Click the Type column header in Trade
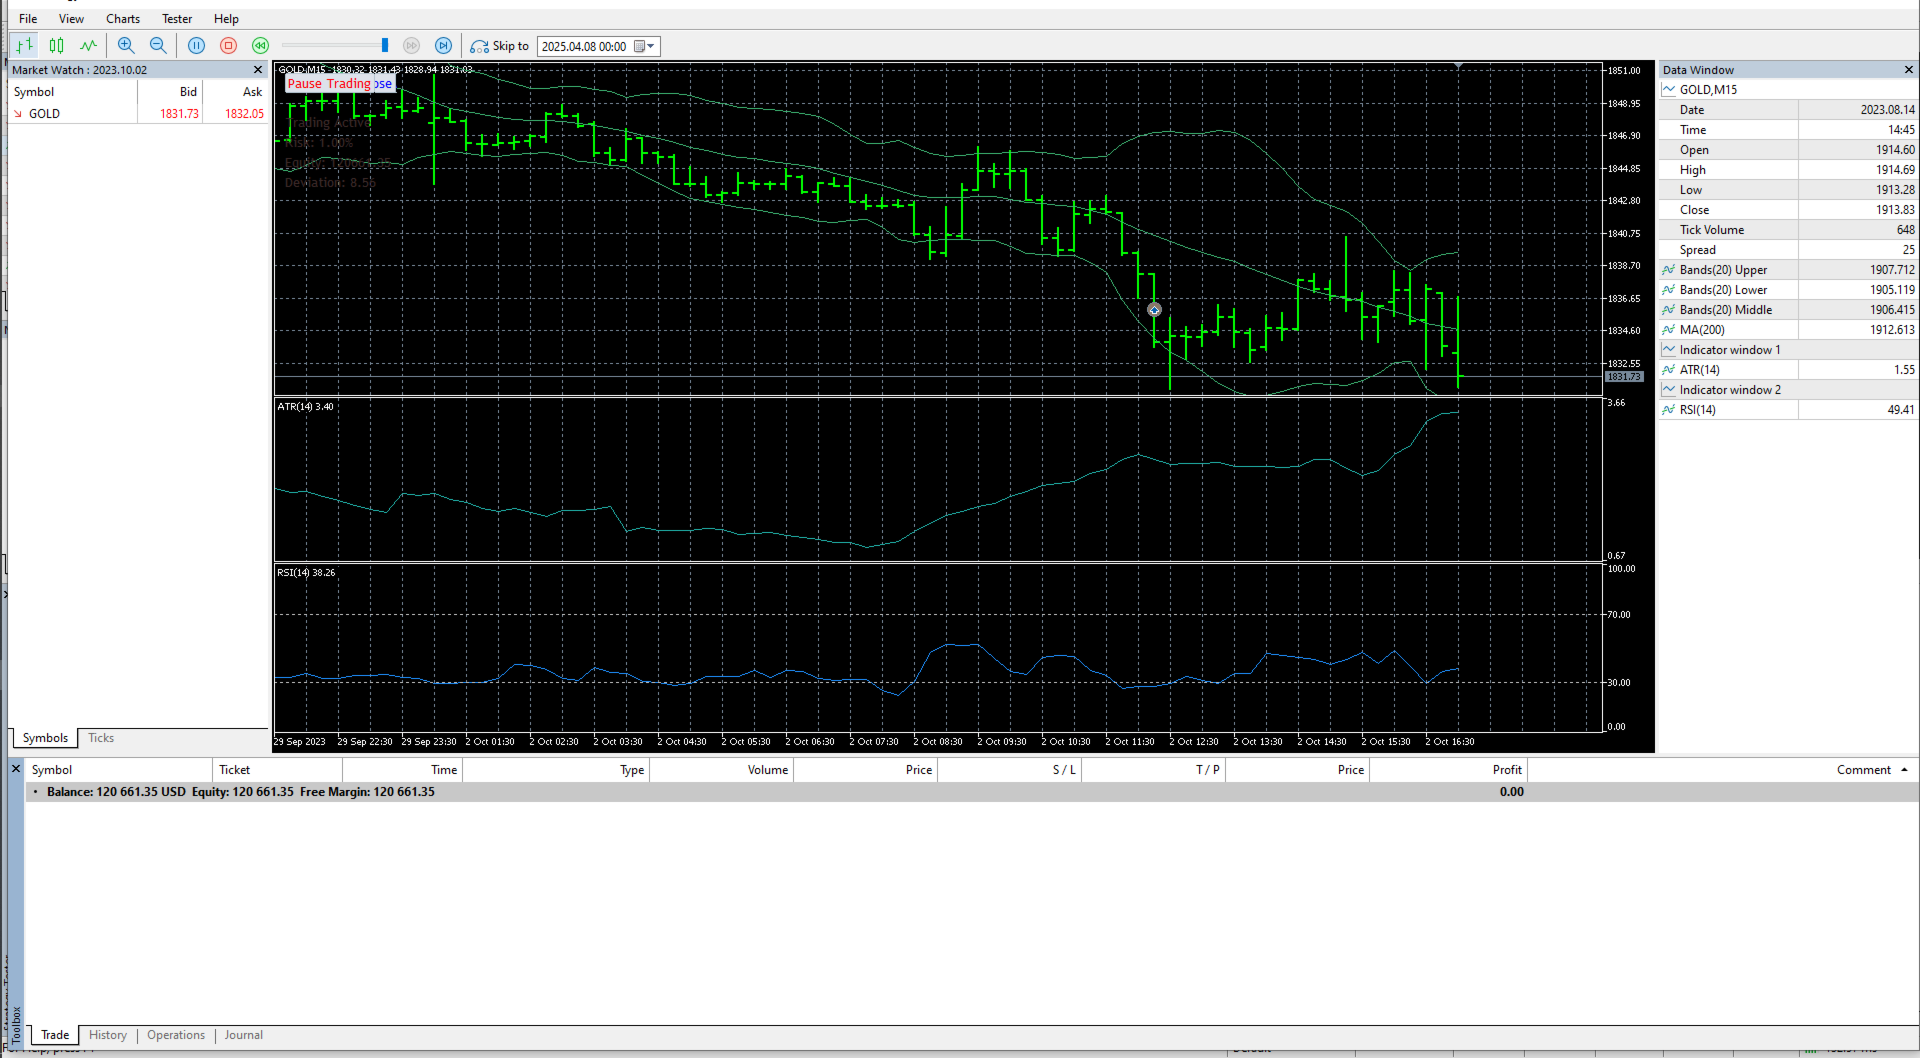 556,770
